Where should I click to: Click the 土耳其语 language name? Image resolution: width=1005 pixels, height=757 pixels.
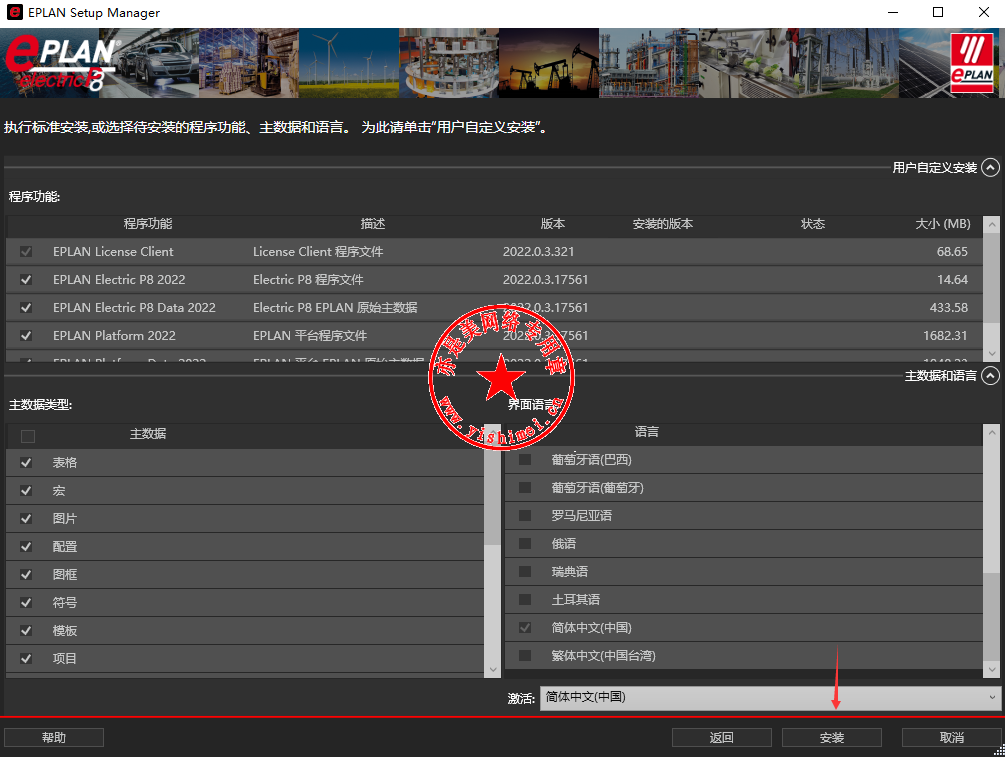point(576,599)
